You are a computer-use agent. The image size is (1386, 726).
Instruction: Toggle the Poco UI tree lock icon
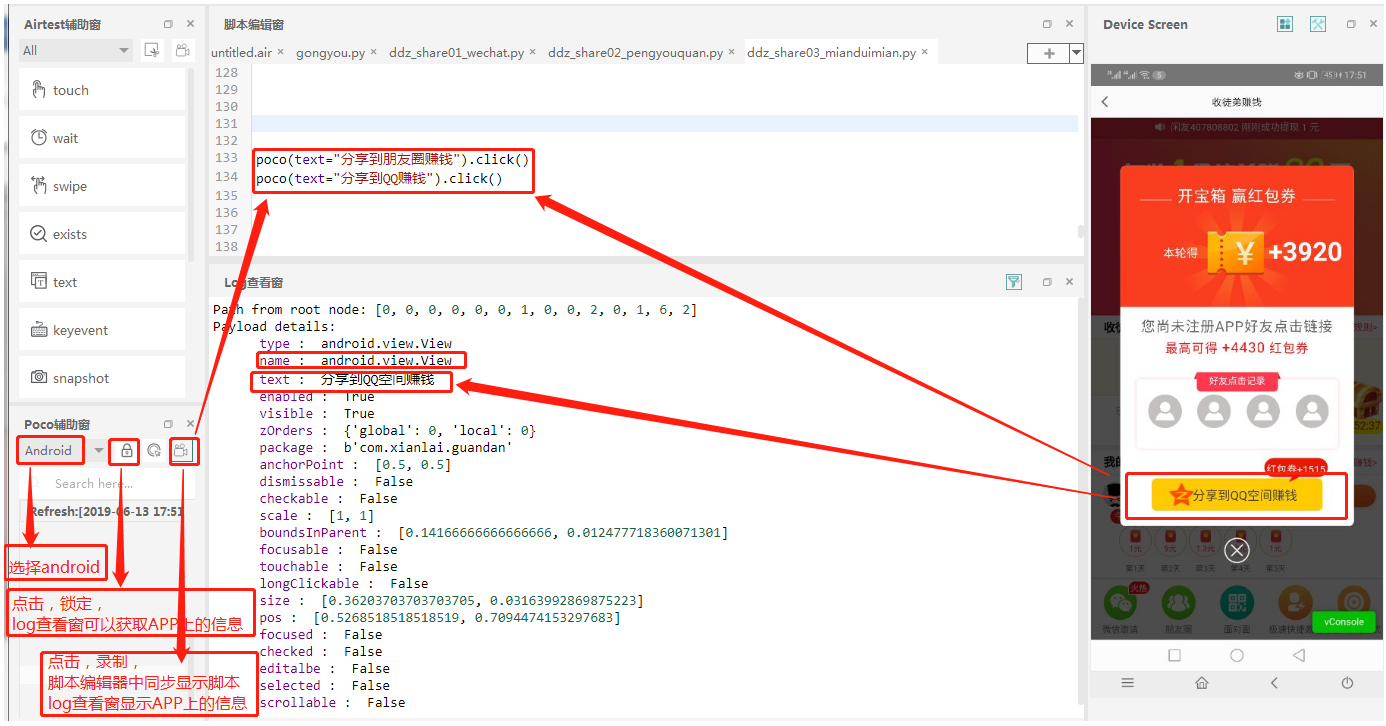(126, 451)
